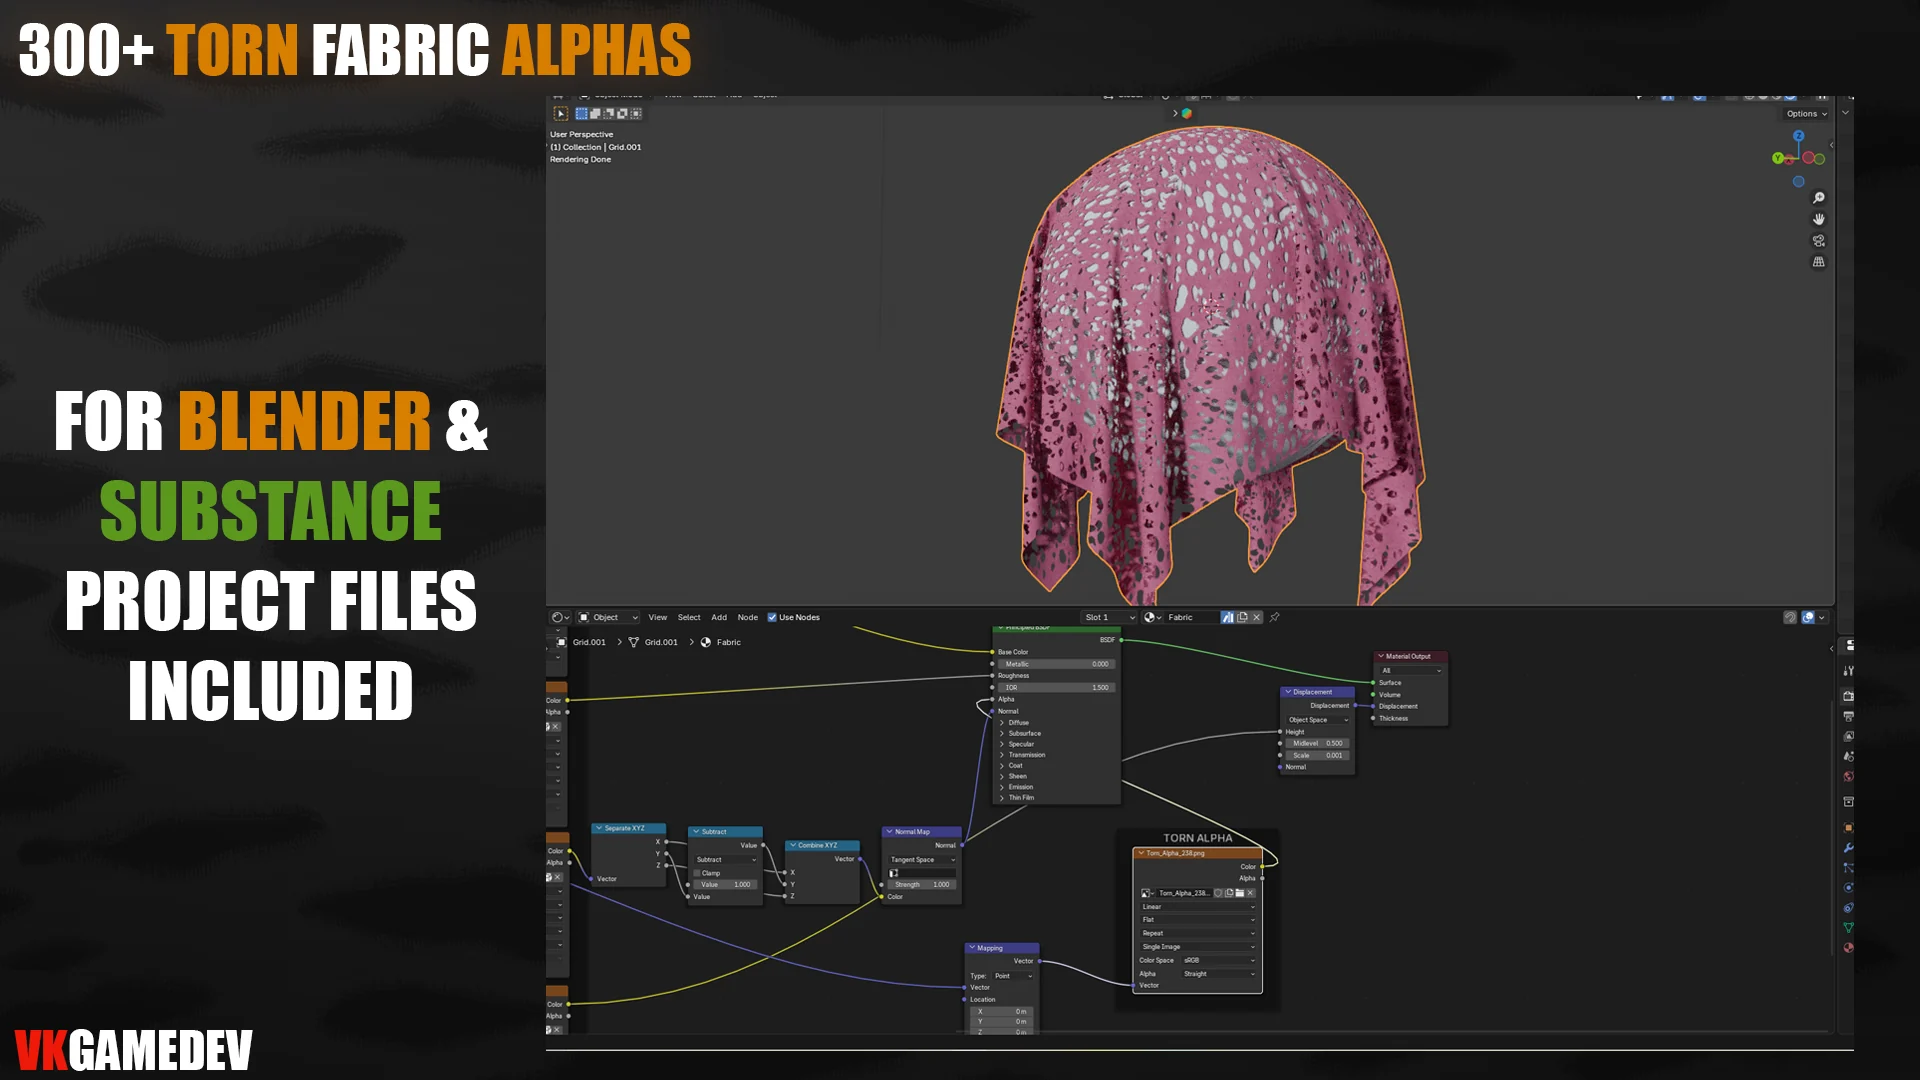
Task: Click Fabric material breadcrumb
Action: [728, 643]
